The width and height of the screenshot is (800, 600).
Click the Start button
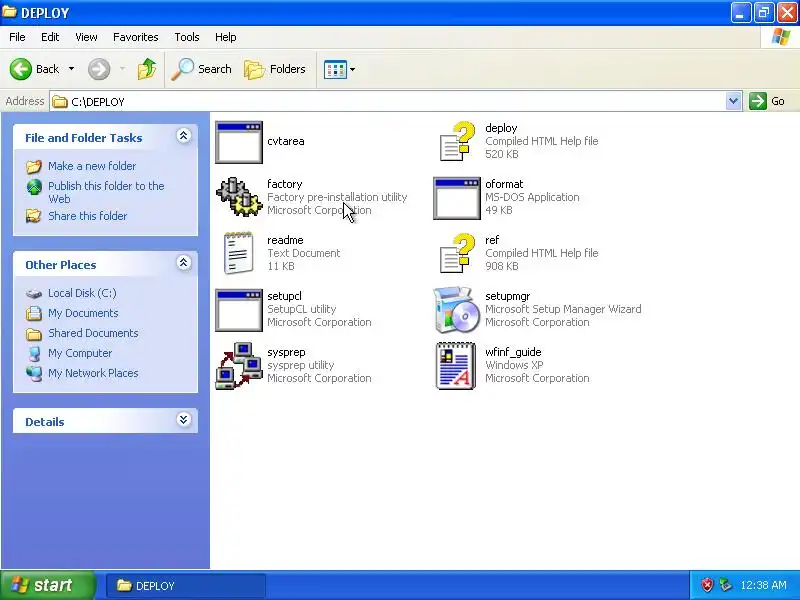point(48,585)
